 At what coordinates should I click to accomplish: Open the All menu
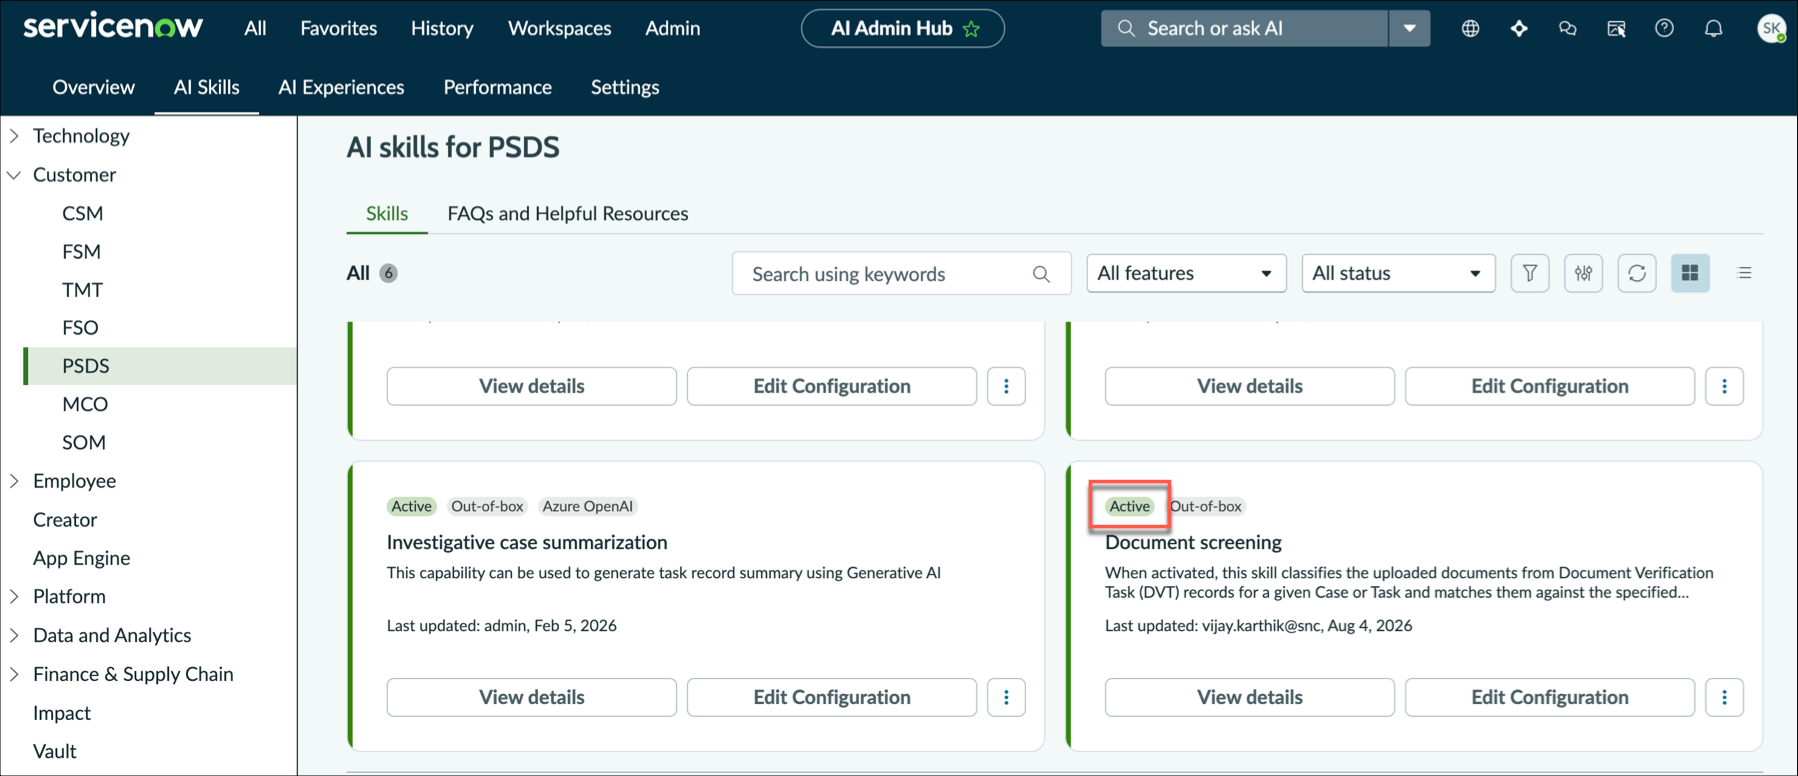pos(255,28)
